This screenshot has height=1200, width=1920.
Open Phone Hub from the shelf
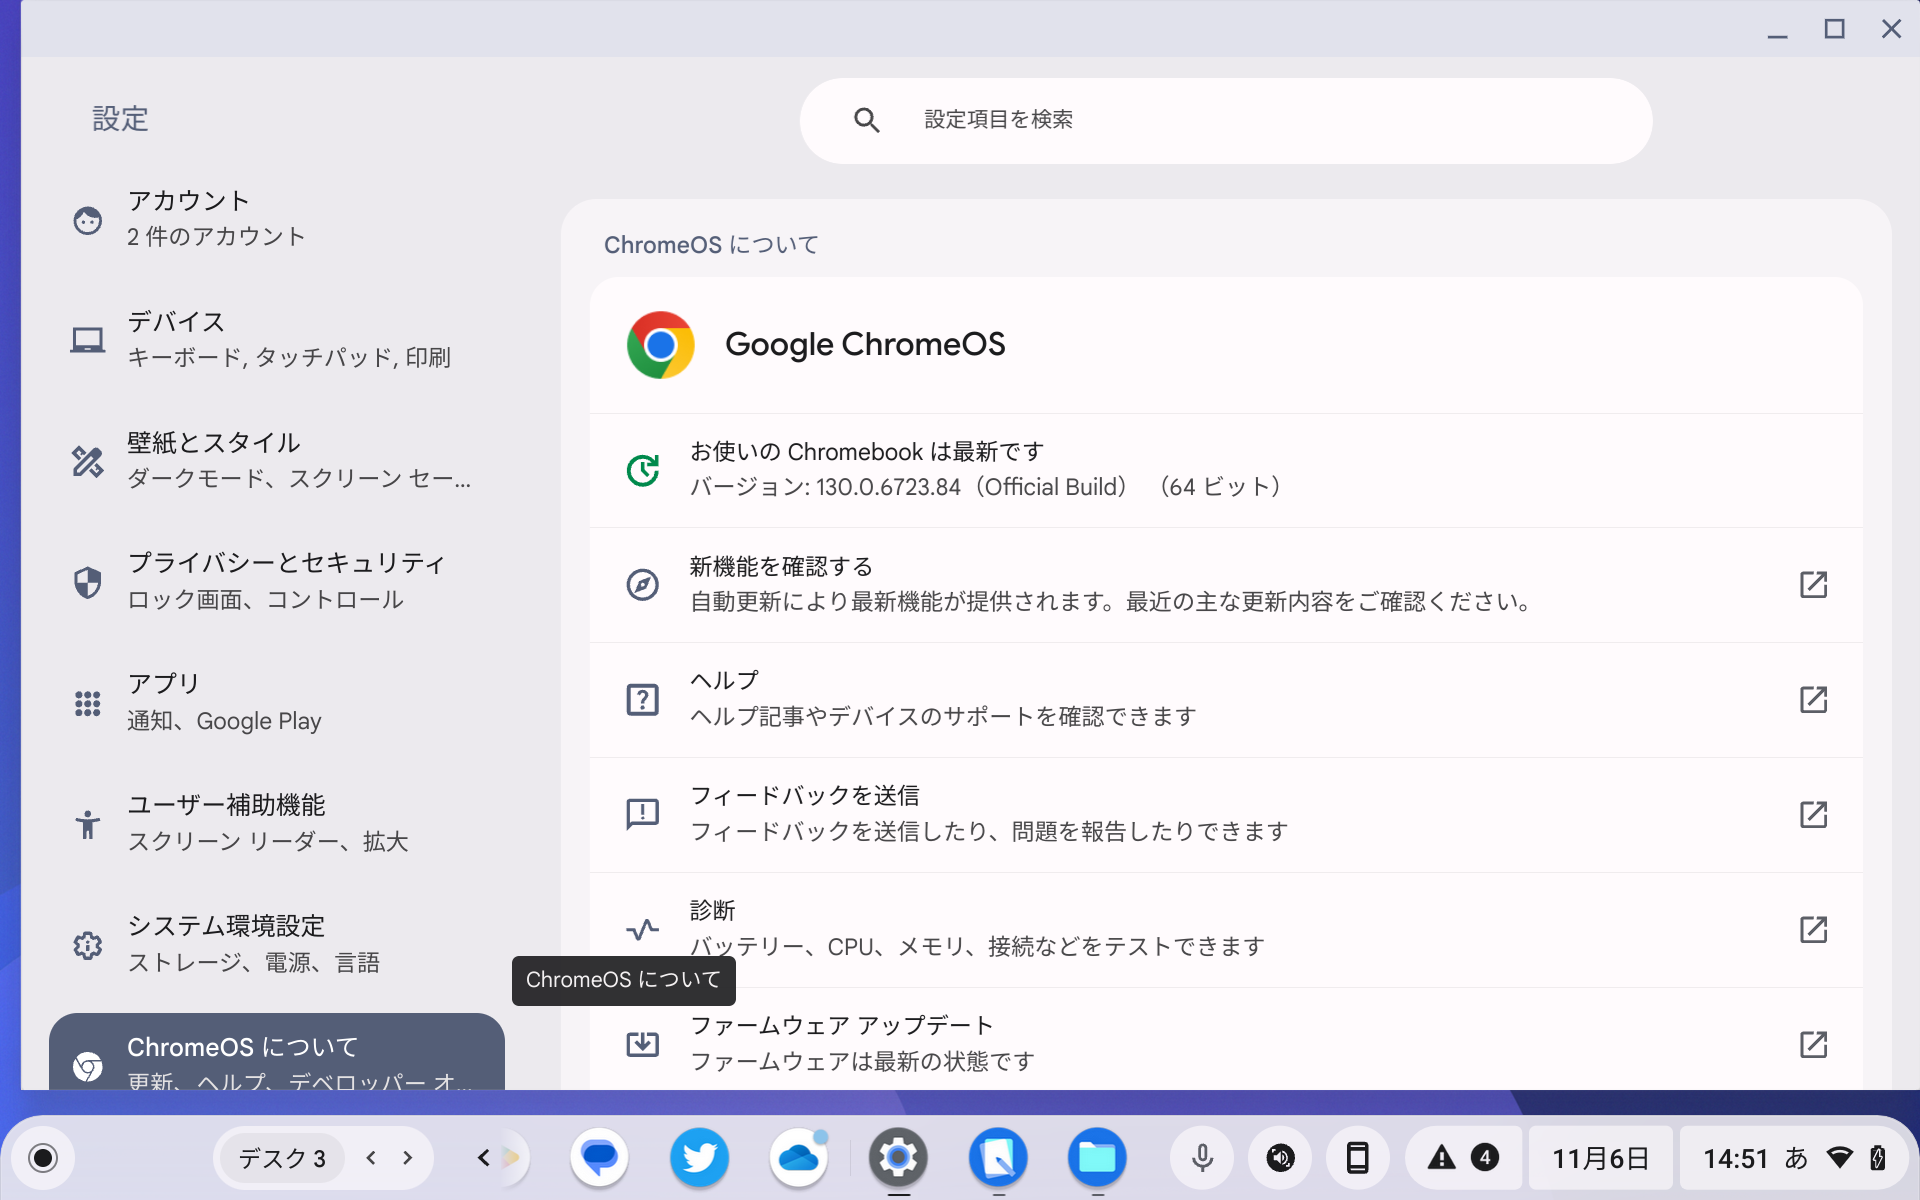[1357, 1157]
